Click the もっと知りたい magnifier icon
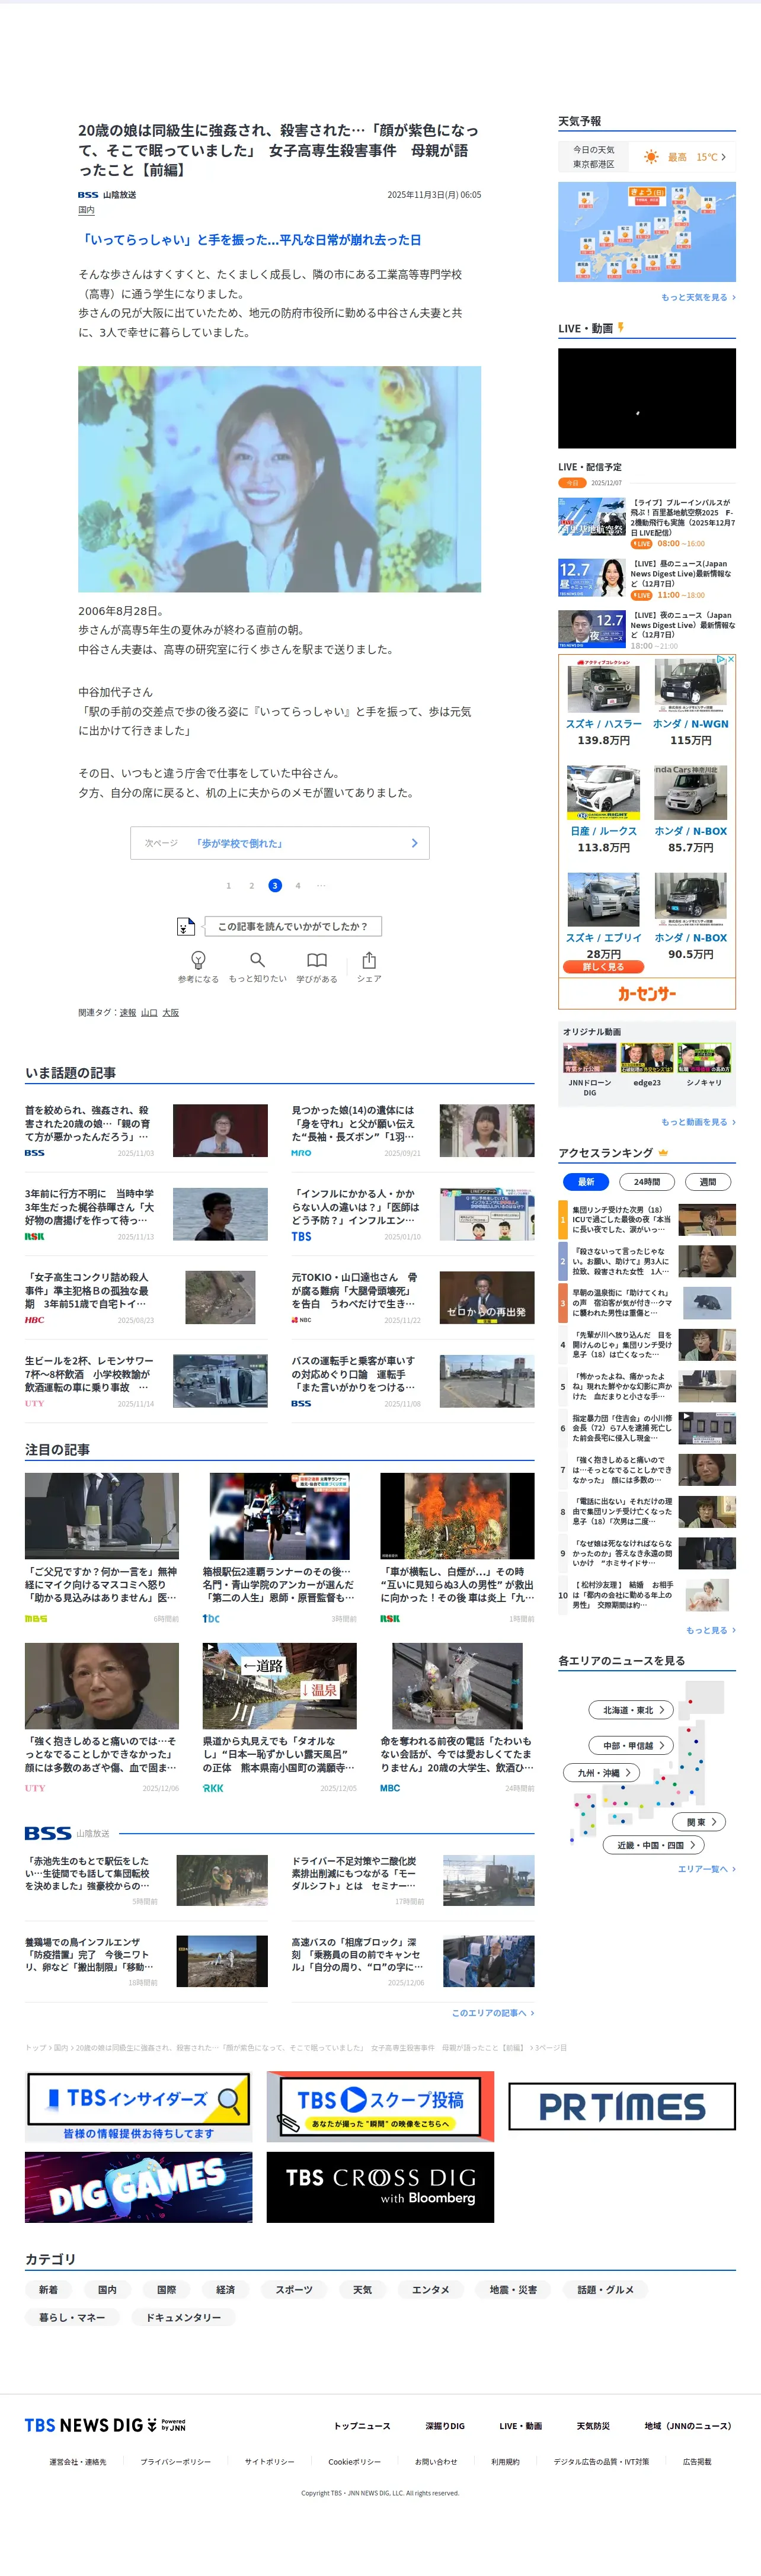 257,959
